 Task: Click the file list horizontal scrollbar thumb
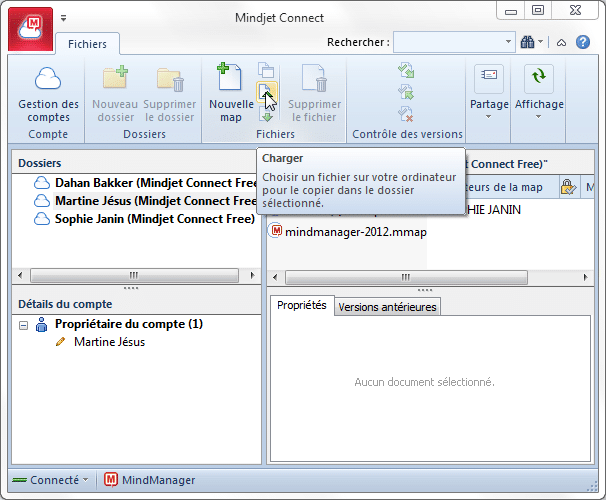[406, 277]
